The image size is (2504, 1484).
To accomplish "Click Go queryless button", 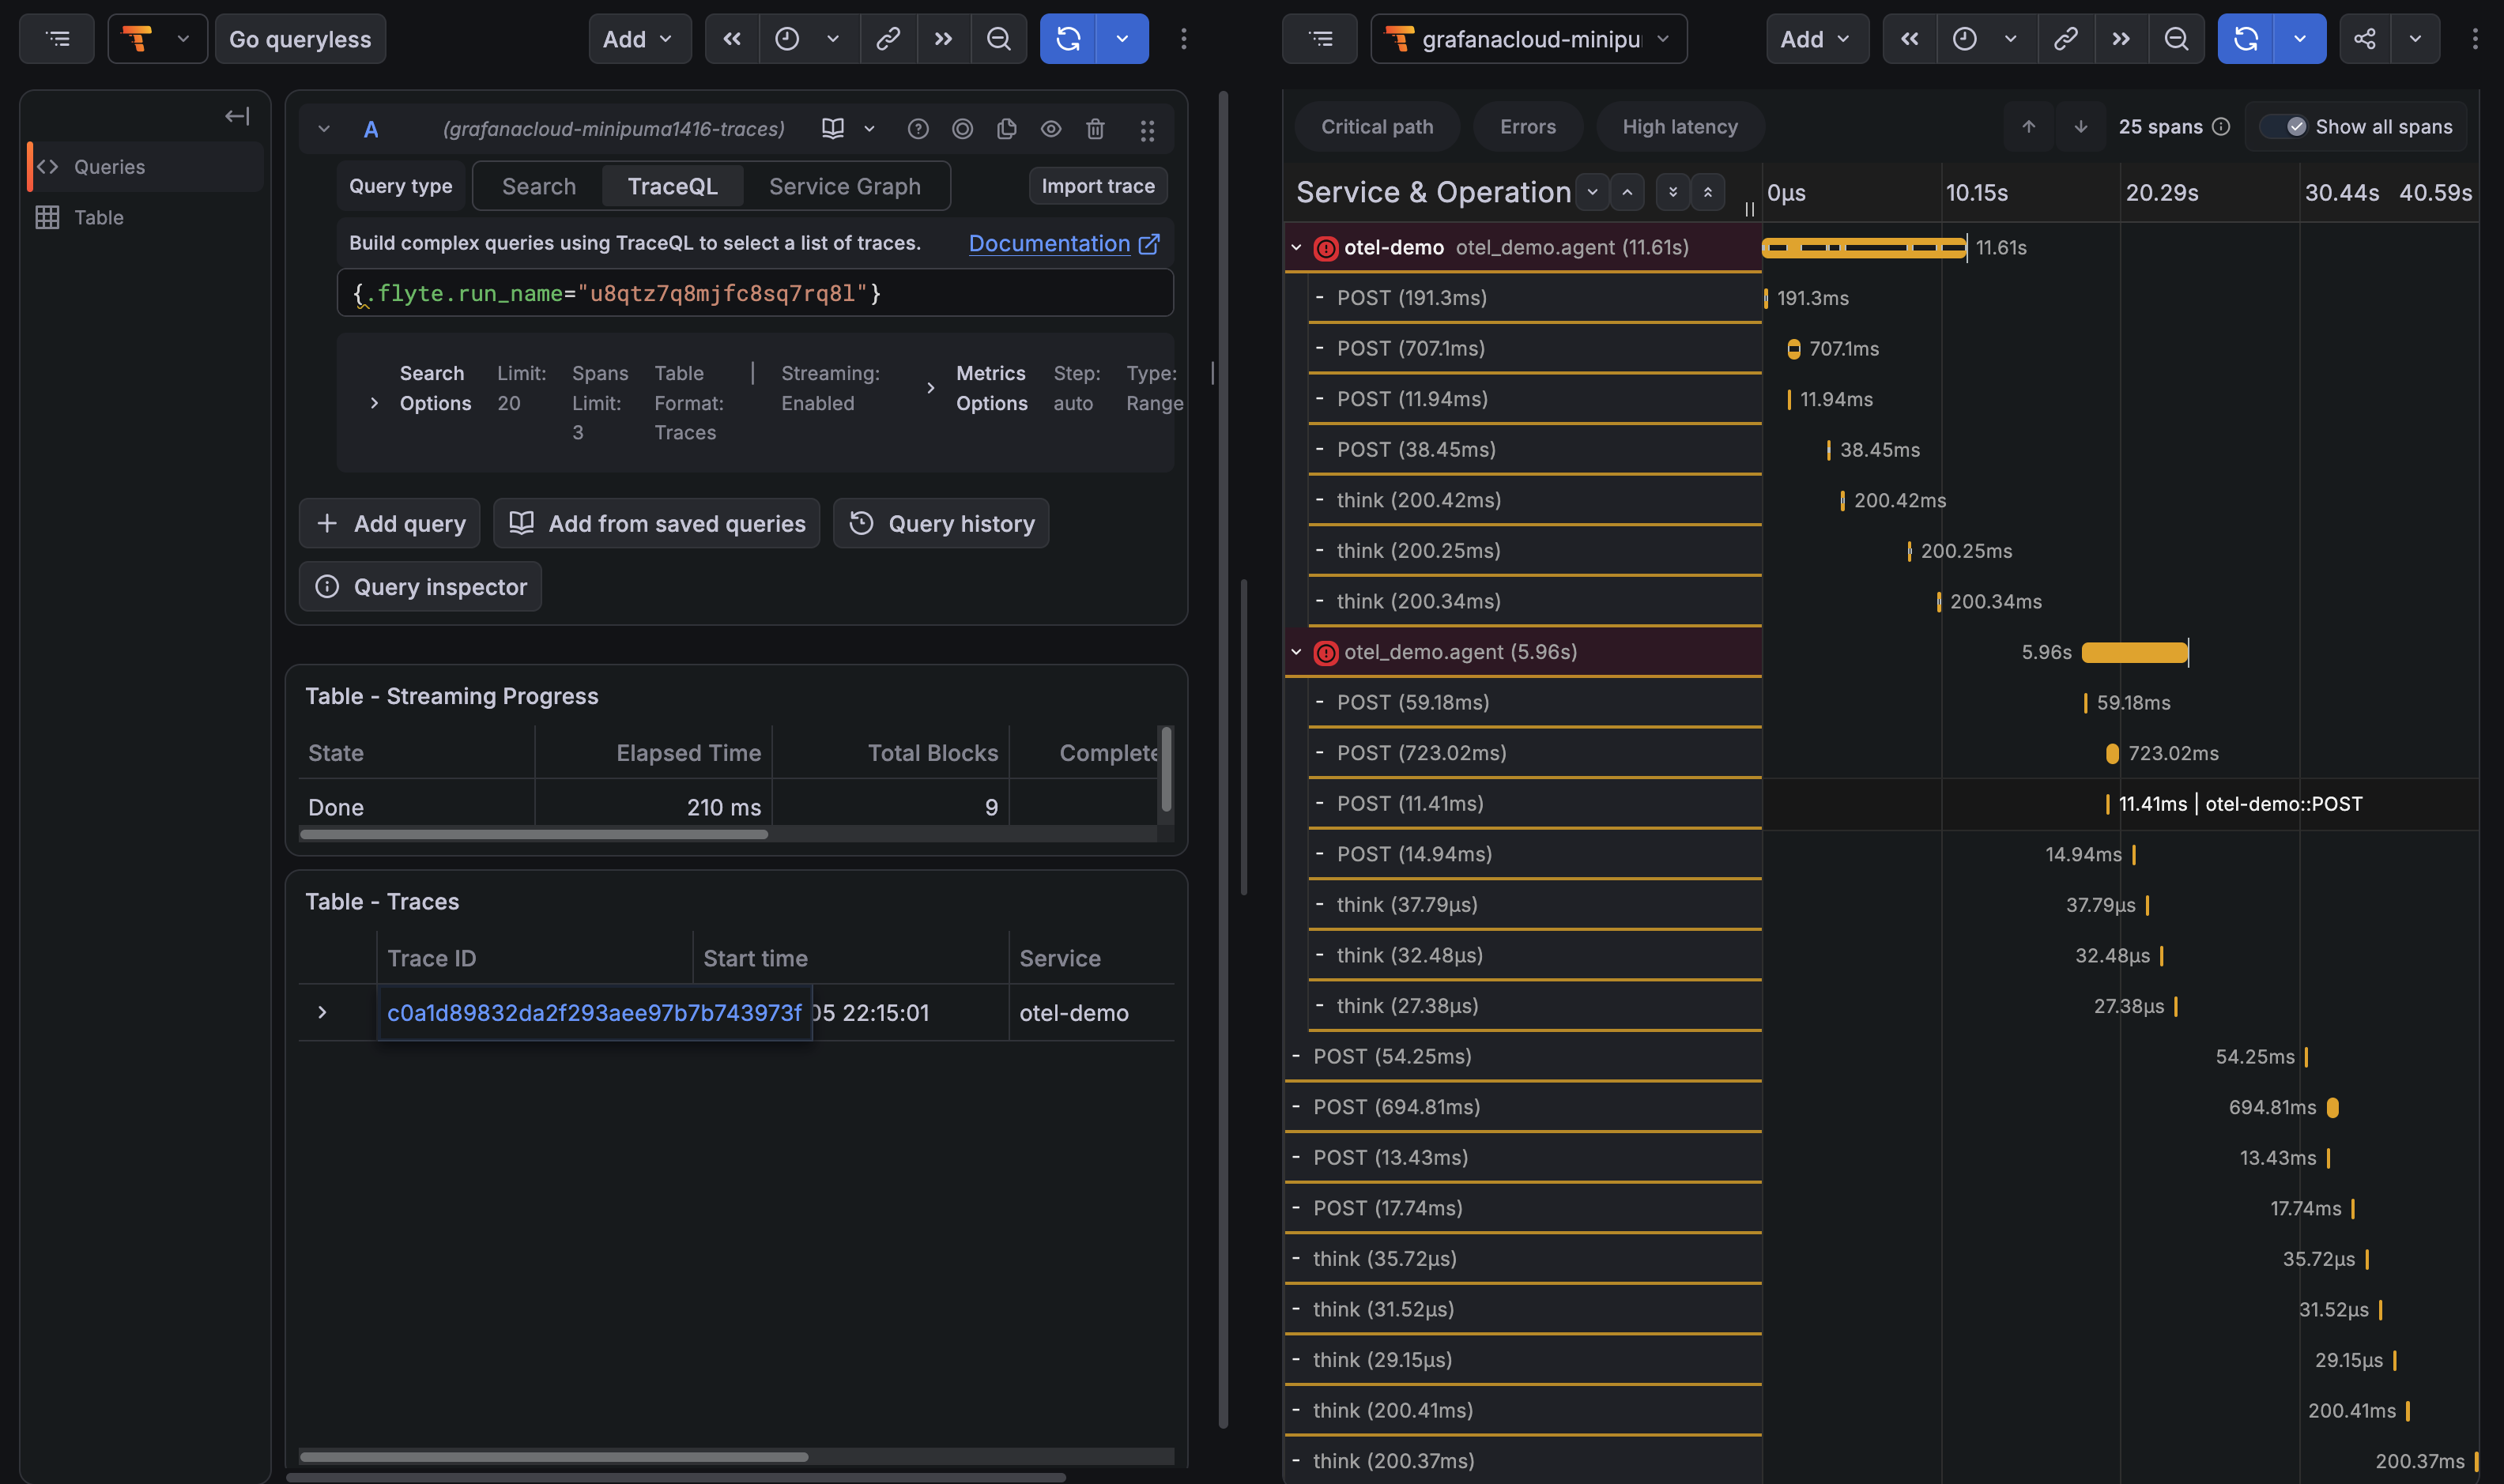I will pyautogui.click(x=300, y=39).
